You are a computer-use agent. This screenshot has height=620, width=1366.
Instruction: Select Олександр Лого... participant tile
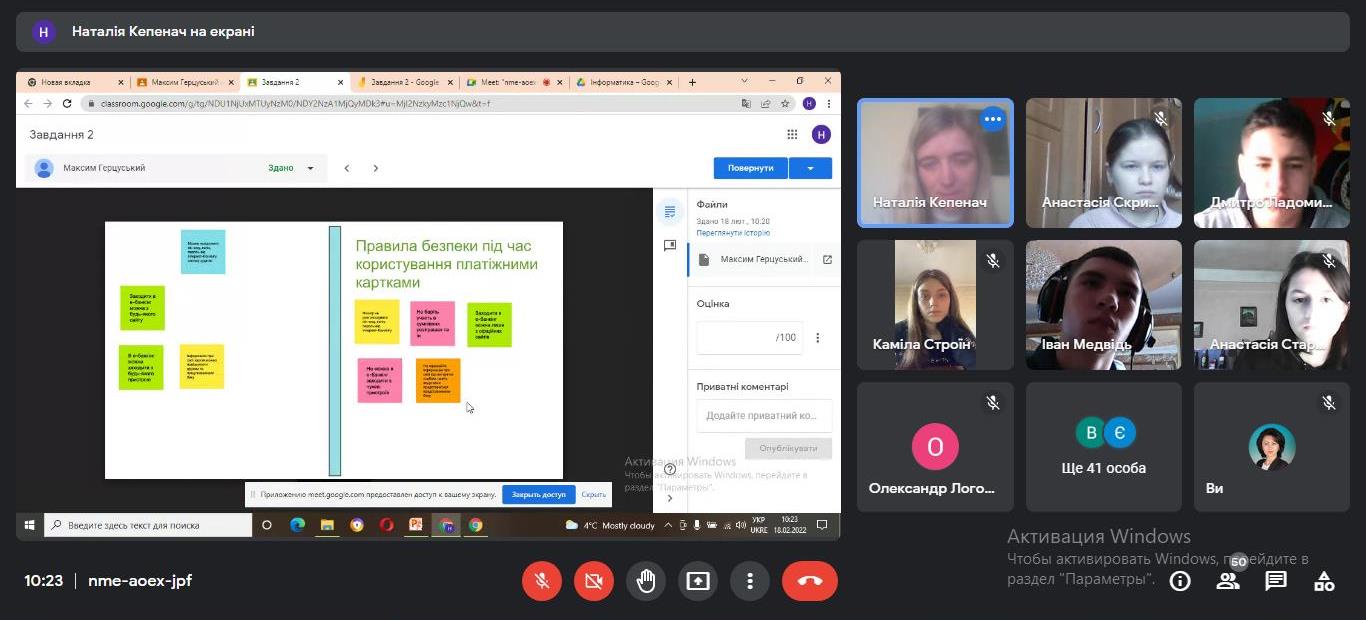936,447
